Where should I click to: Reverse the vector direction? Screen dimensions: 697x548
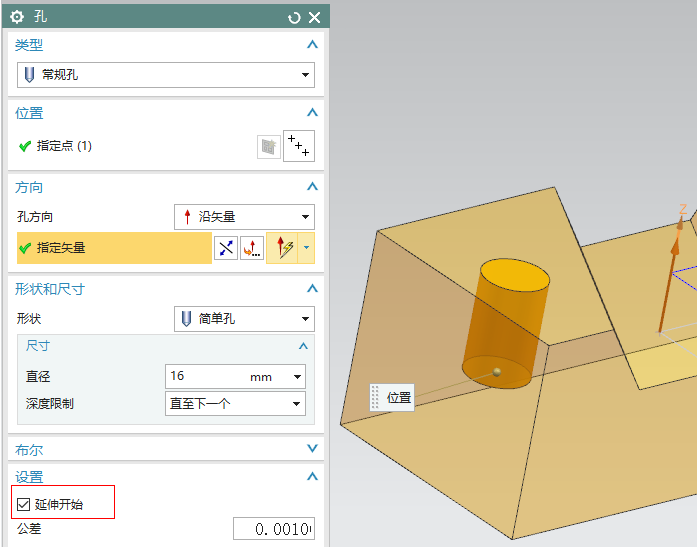click(226, 248)
